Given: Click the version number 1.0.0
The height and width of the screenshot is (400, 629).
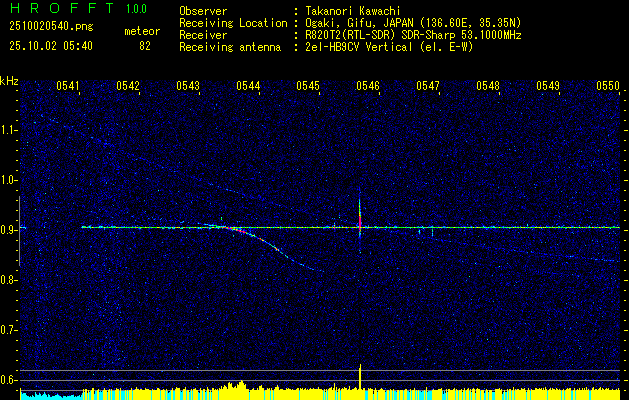Looking at the screenshot, I should coord(136,9).
